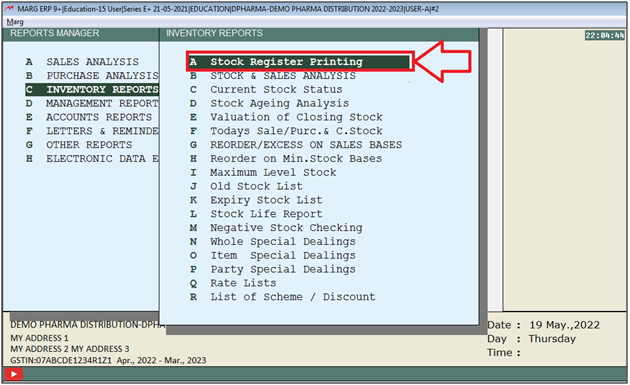Select ACCOUNTS REPORTS entry

[x=99, y=117]
